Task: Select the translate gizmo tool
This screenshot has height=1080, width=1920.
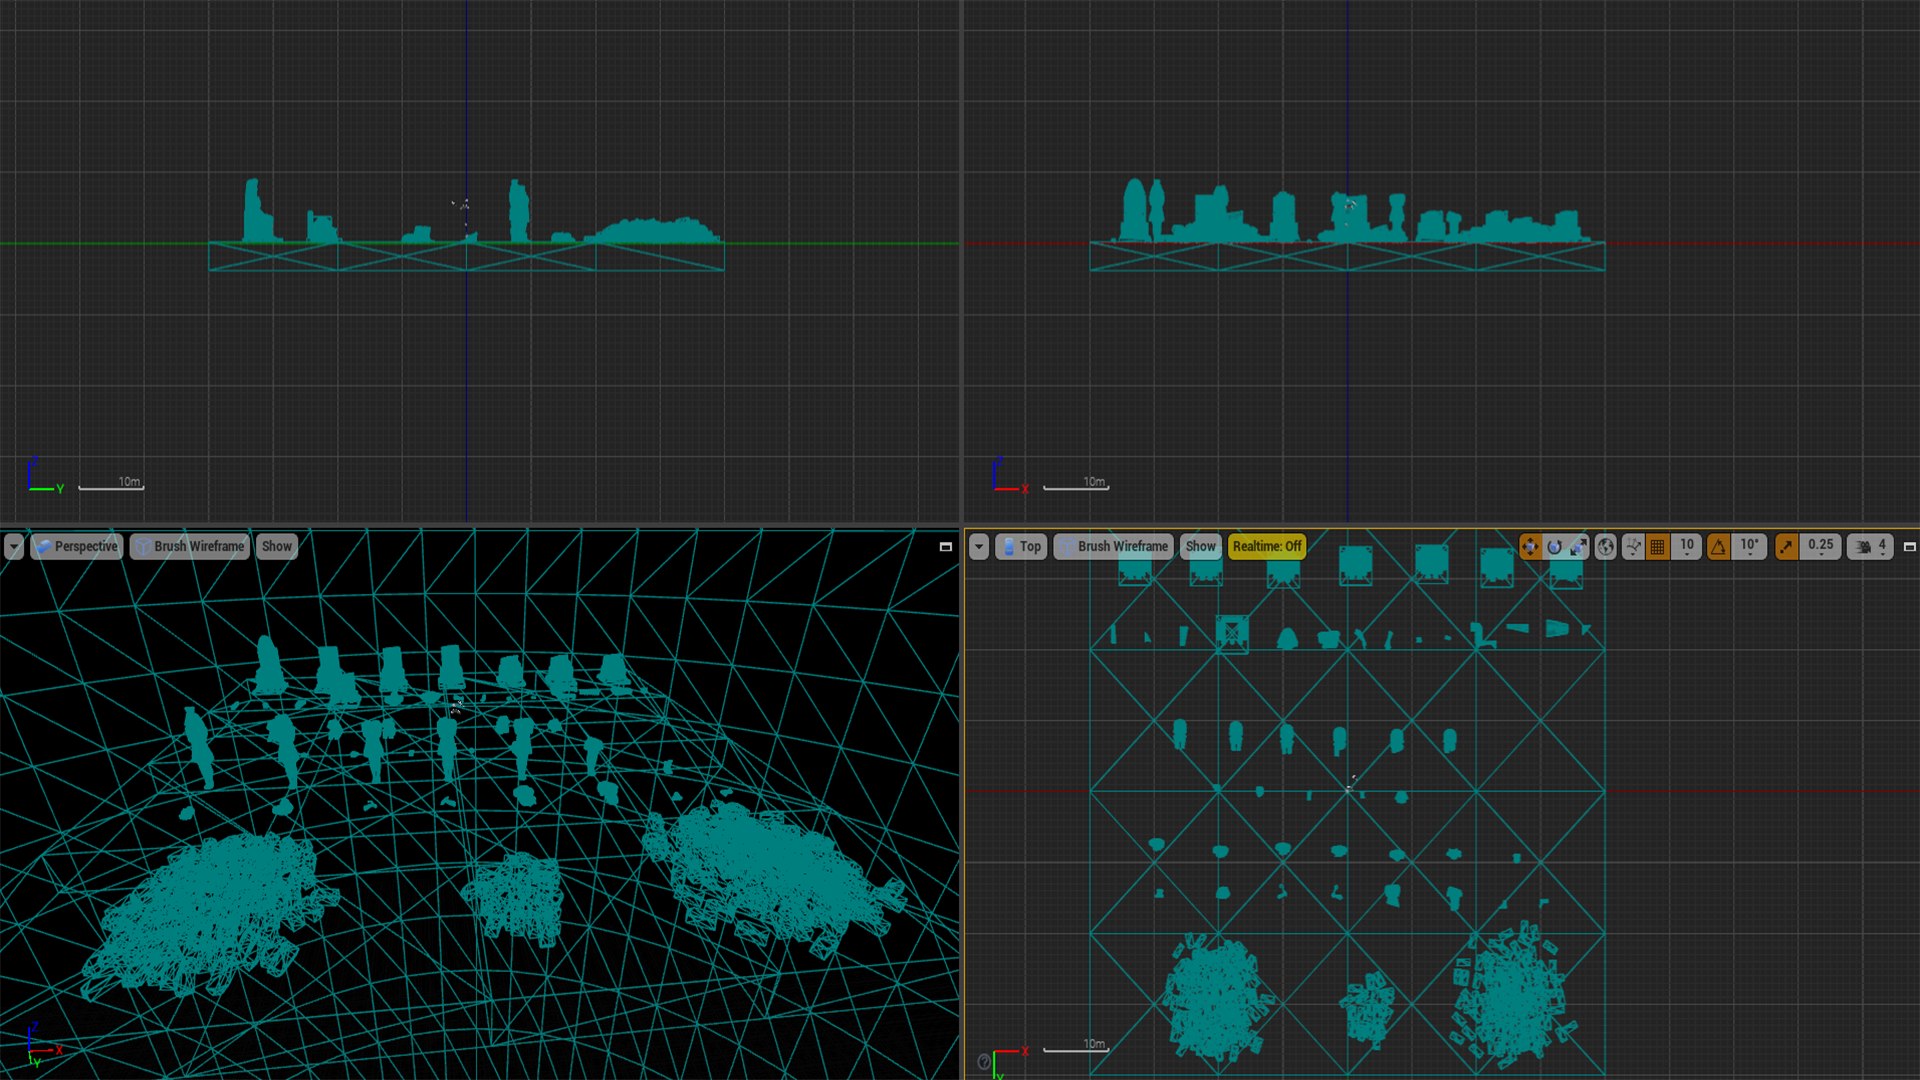Action: [x=1530, y=546]
